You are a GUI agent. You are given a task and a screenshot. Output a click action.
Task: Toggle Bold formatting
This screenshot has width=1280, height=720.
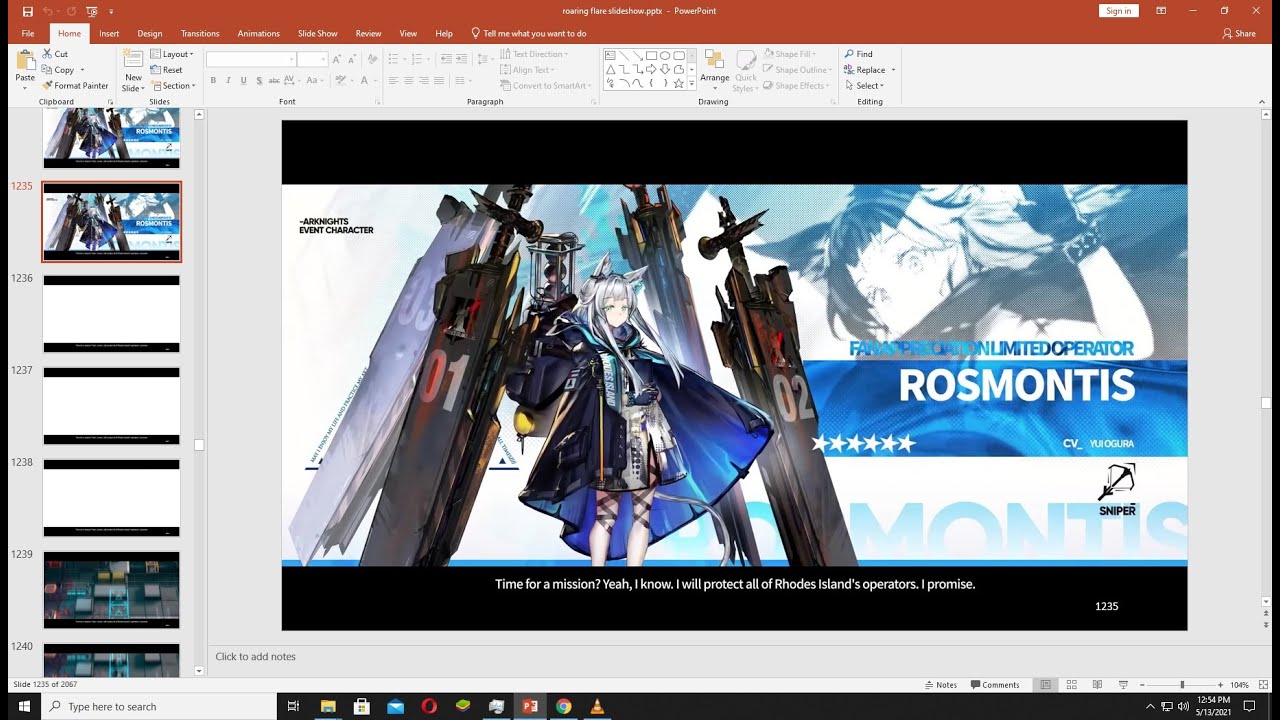click(x=213, y=80)
